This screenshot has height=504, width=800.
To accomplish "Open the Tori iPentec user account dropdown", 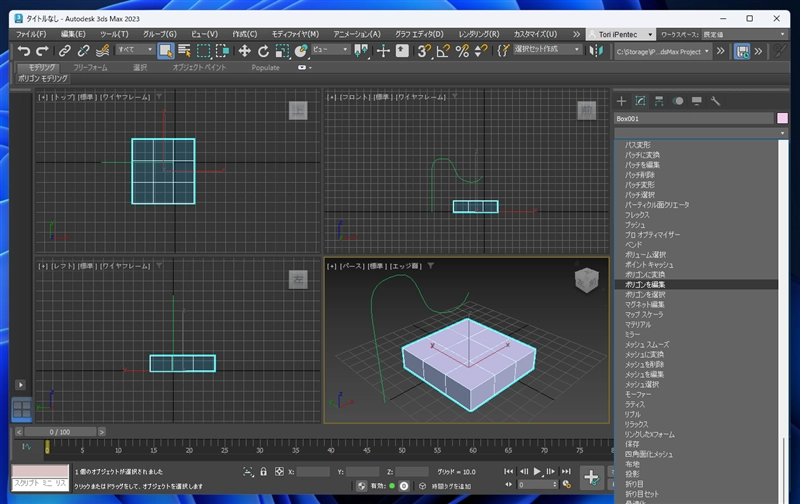I will click(620, 34).
